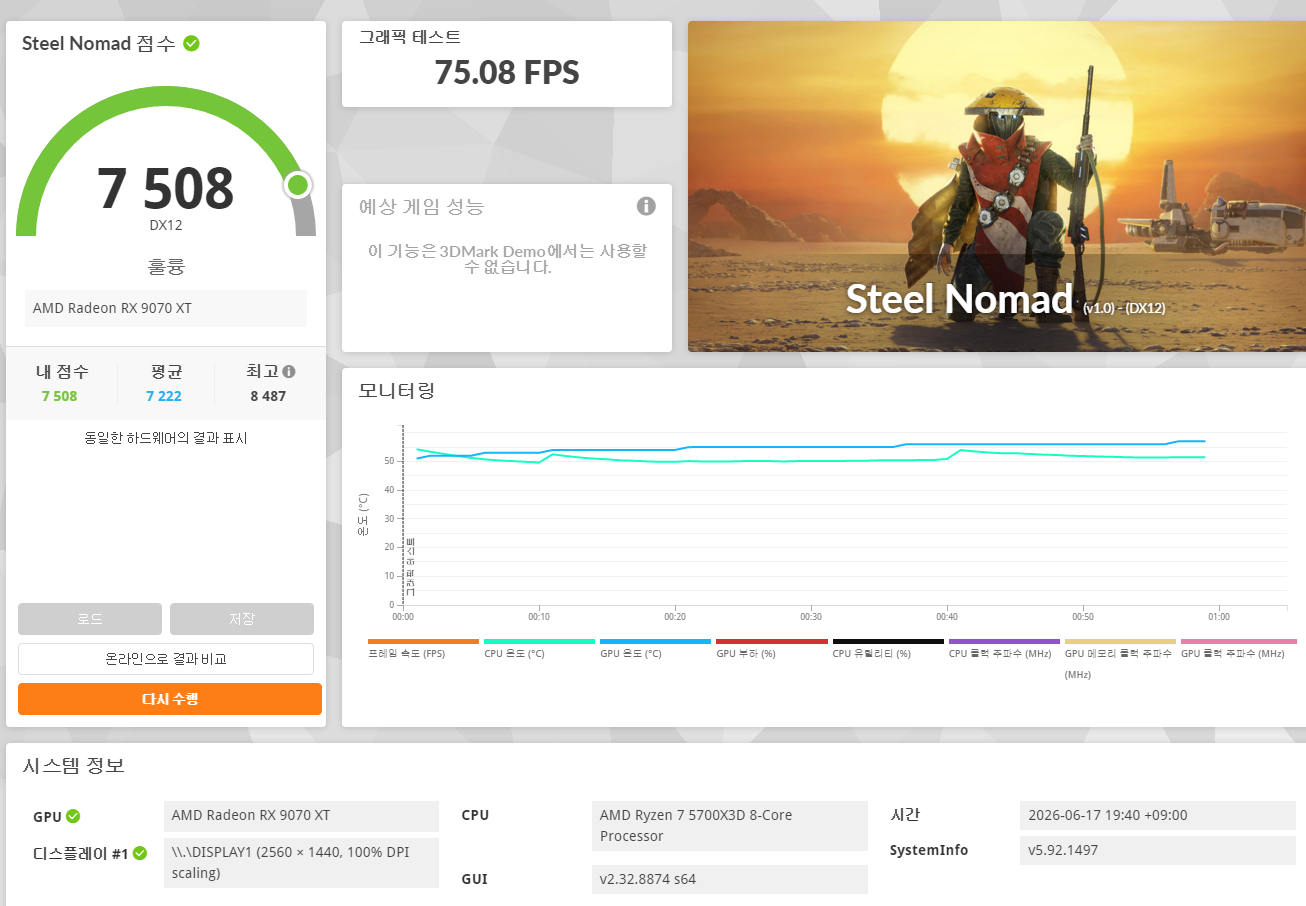Viewport: 1306px width, 906px height.
Task: Click the green check next to 디스플레이 #1
Action: [140, 853]
